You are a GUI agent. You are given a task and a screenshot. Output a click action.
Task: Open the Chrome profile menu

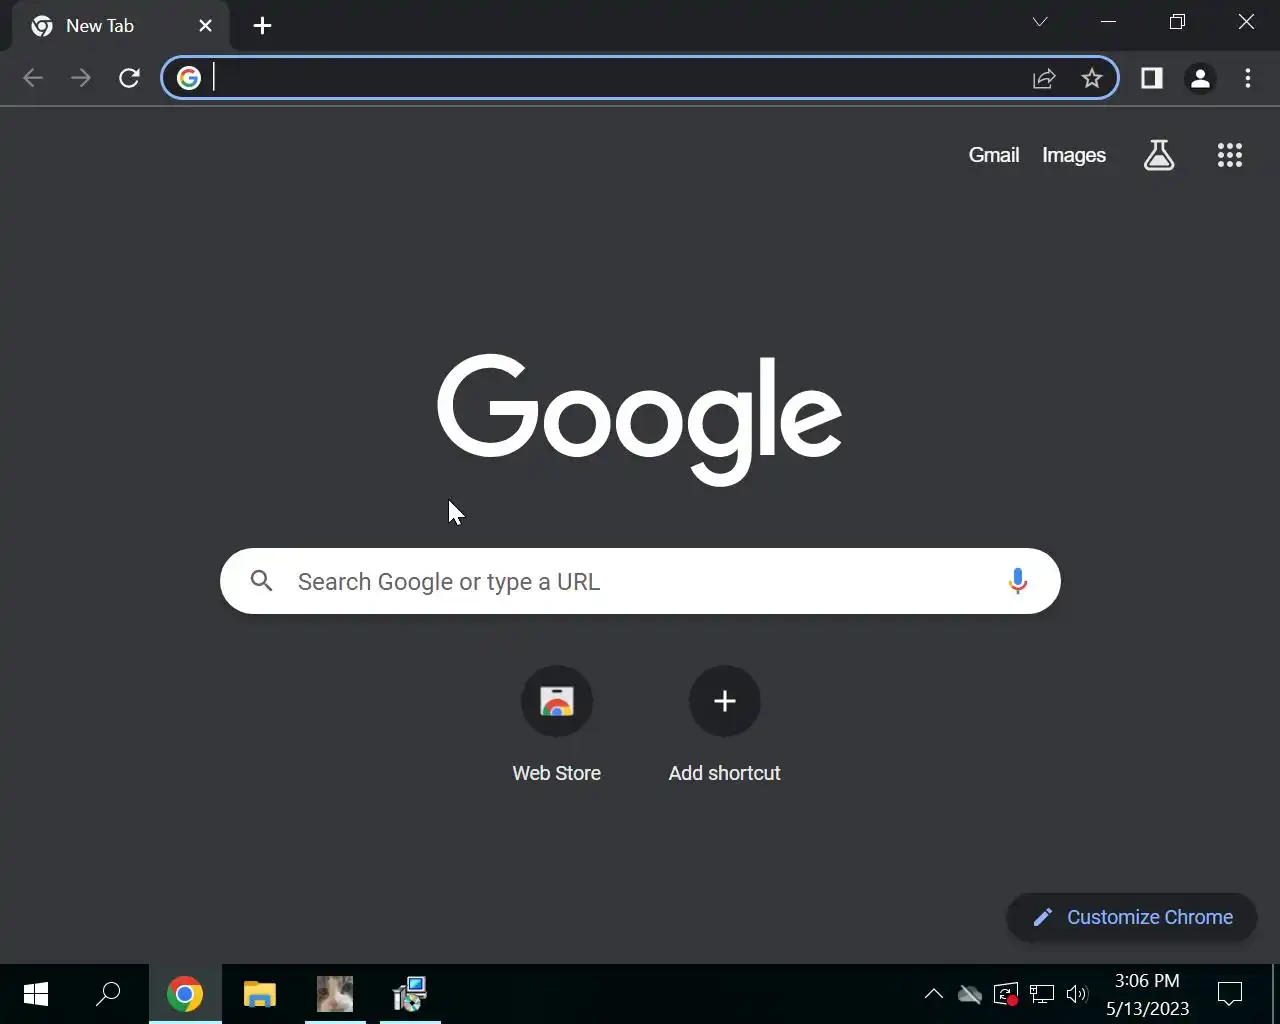(x=1200, y=78)
